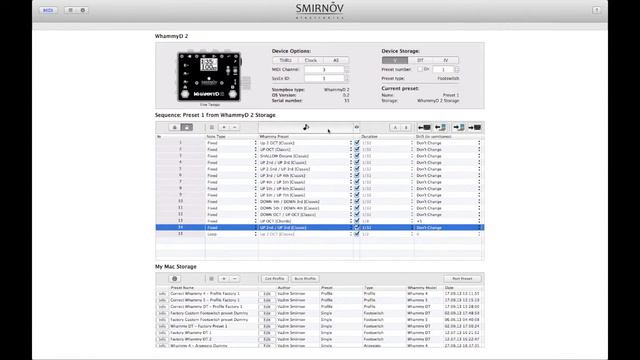Select the Clock tab in Device Options
Image resolution: width=640 pixels, height=360 pixels.
(x=311, y=60)
